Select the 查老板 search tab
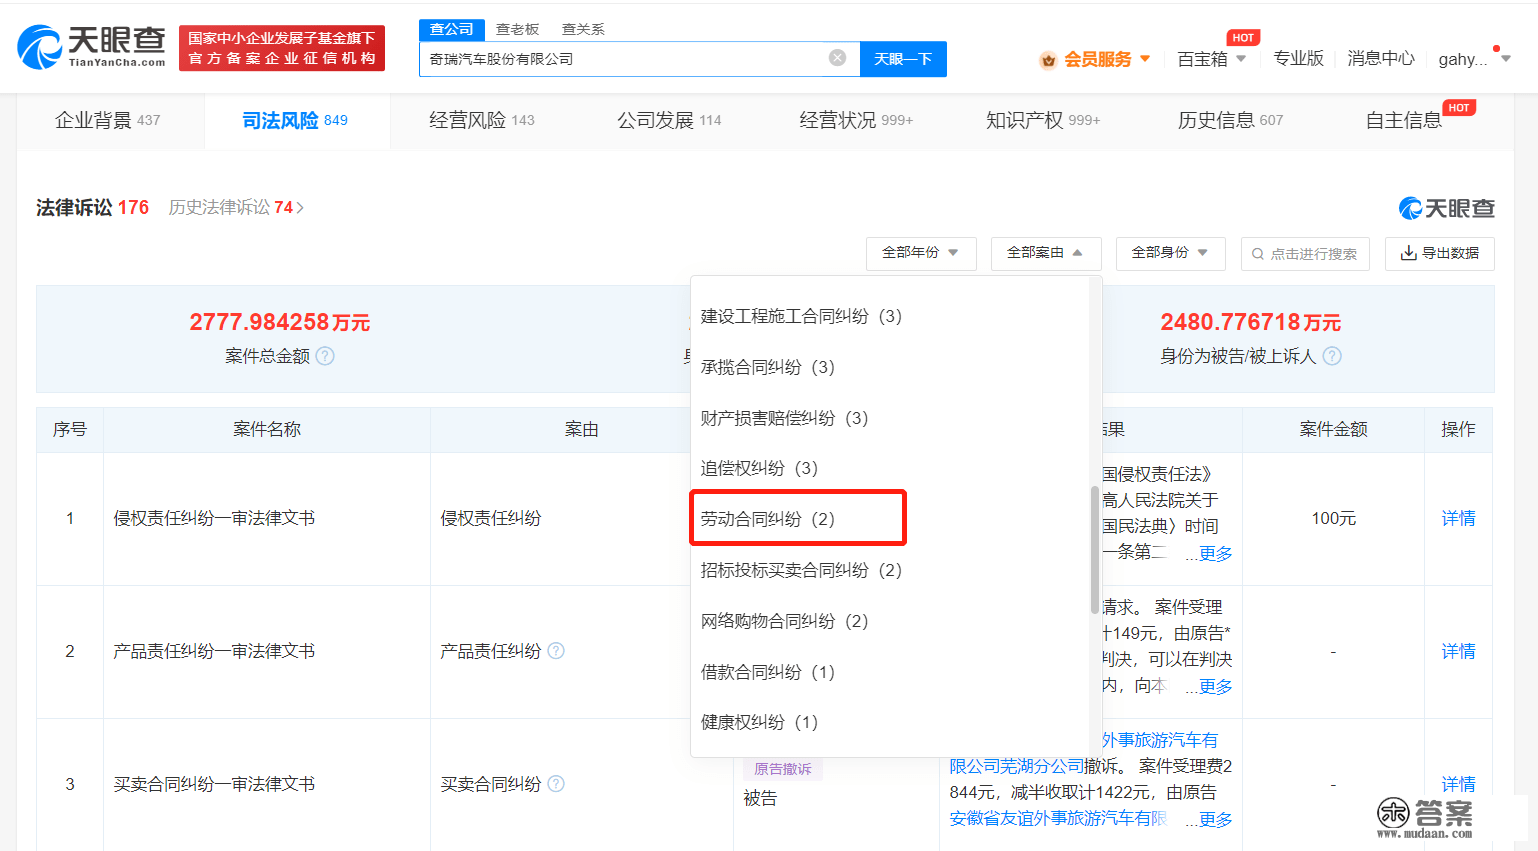 (x=517, y=29)
